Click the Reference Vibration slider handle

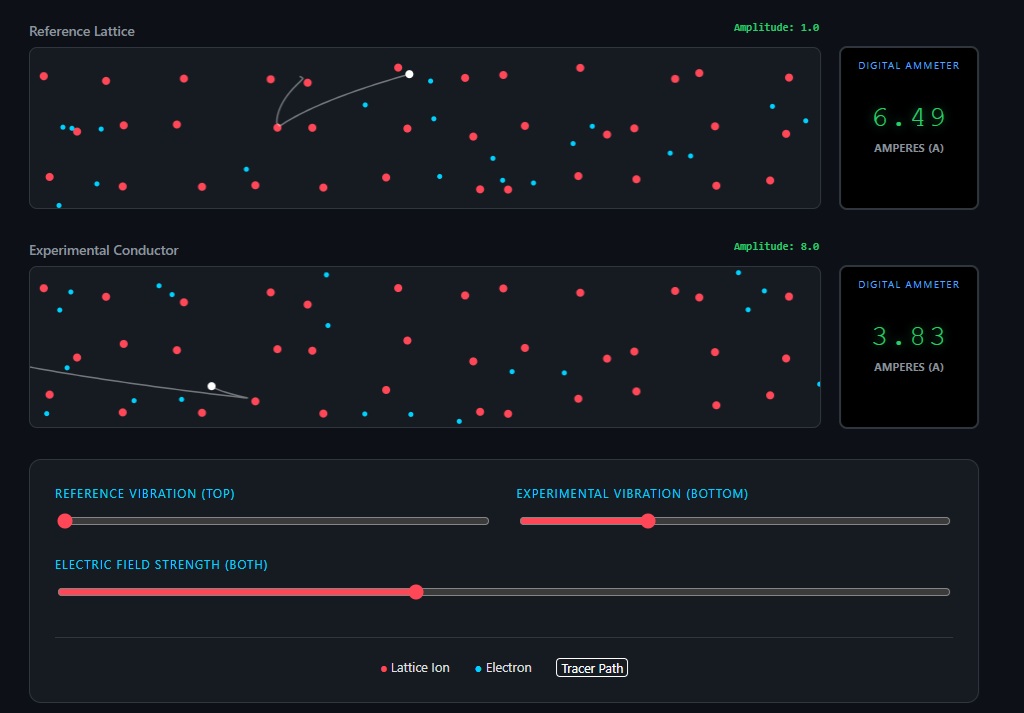tap(65, 520)
